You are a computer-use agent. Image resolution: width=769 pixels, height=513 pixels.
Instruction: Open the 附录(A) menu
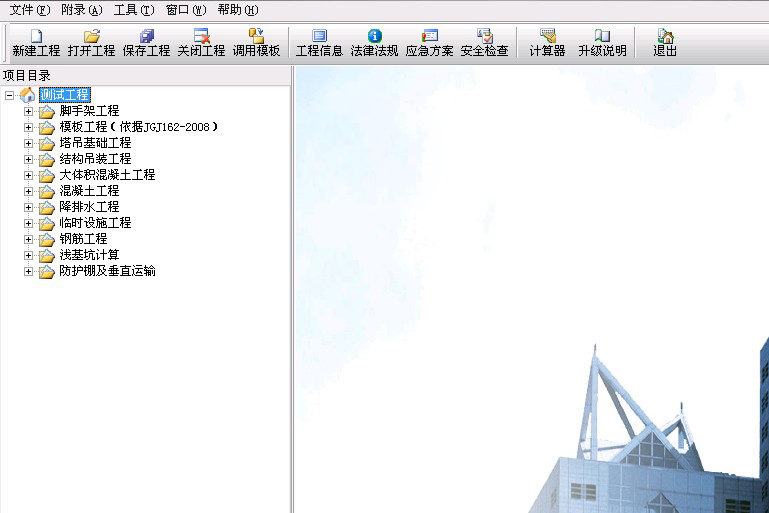(81, 10)
